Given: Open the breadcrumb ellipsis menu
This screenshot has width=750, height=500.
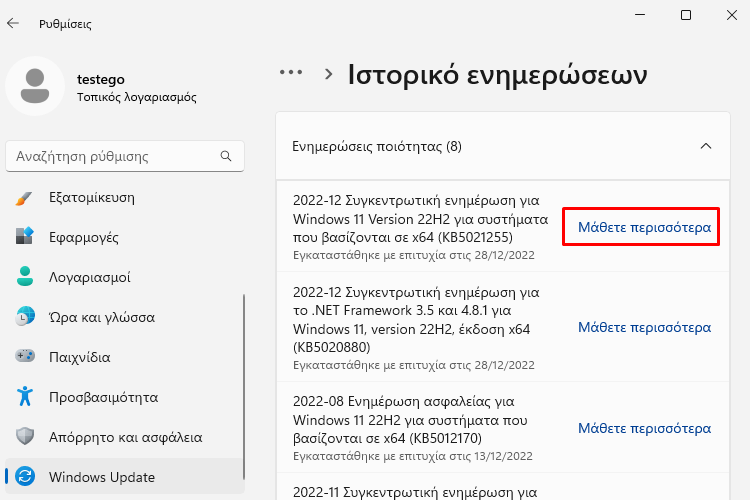Looking at the screenshot, I should [x=291, y=73].
